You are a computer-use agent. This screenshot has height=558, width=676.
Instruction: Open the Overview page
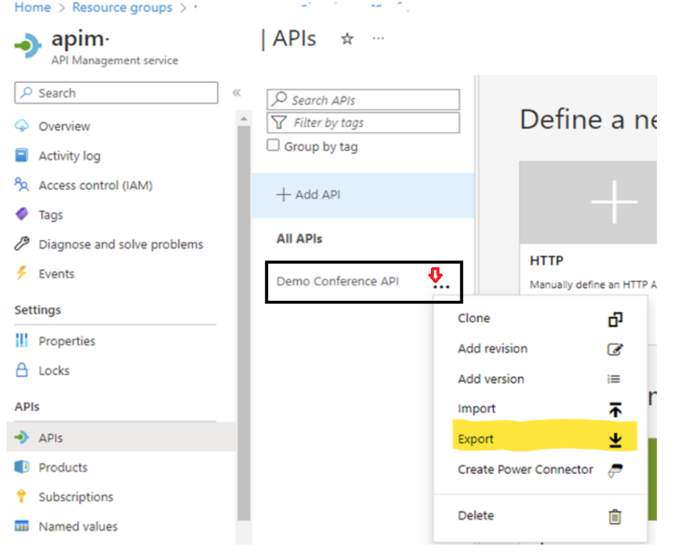64,126
